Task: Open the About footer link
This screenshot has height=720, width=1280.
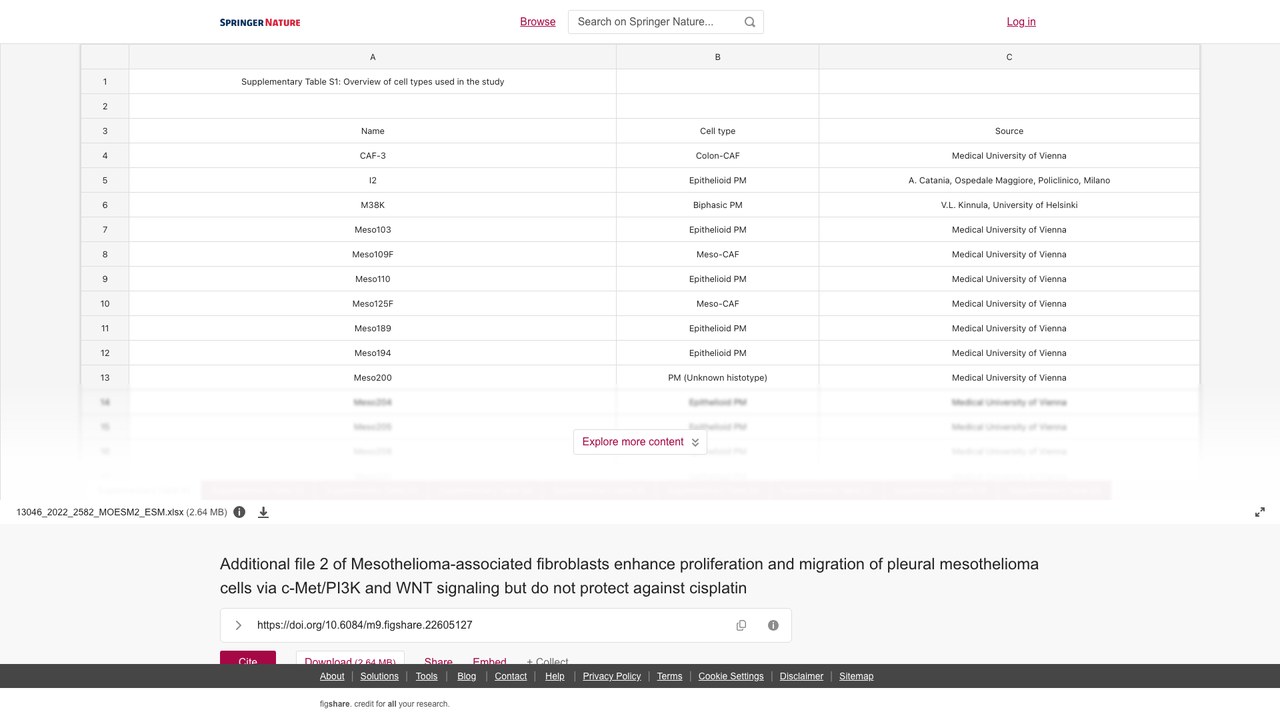Action: (332, 676)
